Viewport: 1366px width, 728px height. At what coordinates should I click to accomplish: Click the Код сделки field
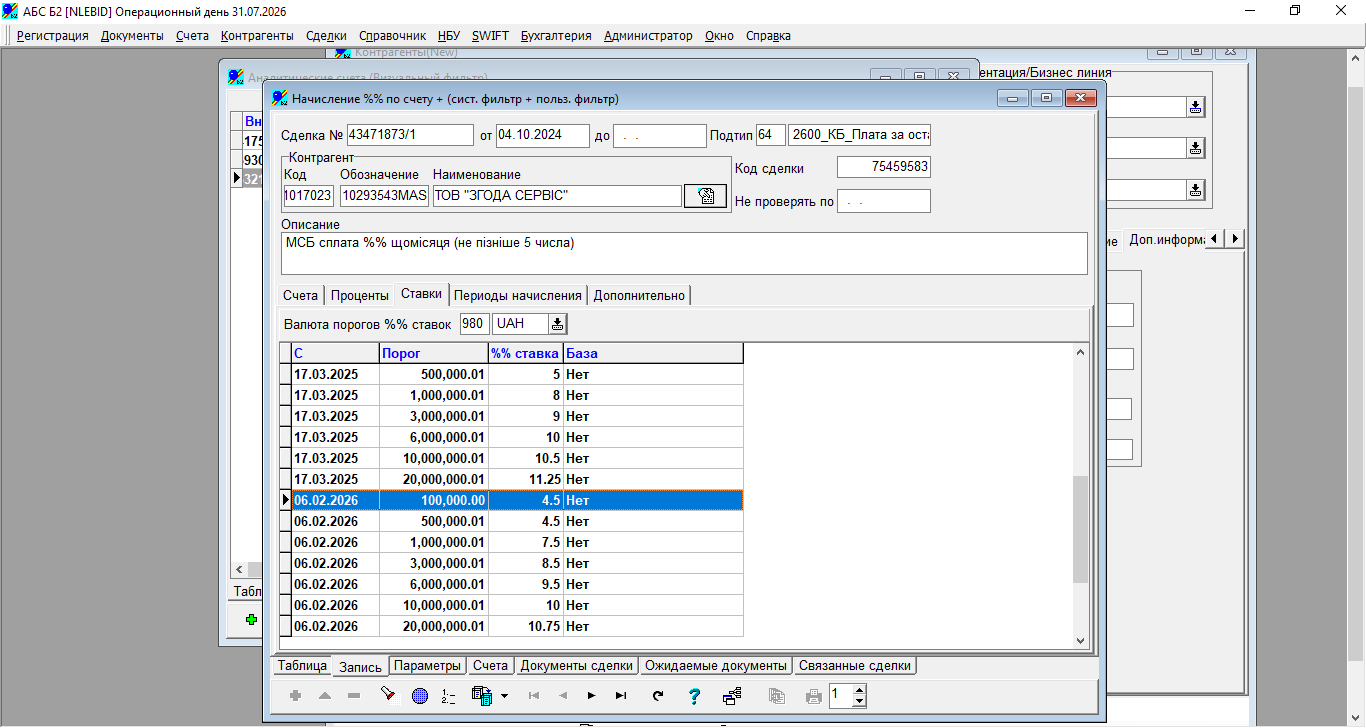point(884,168)
